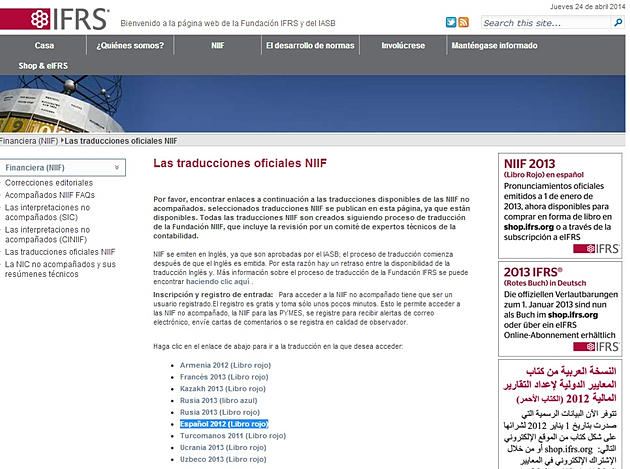Image resolution: width=630 pixels, height=469 pixels.
Task: Open the NIIF navigation menu
Action: (x=217, y=45)
